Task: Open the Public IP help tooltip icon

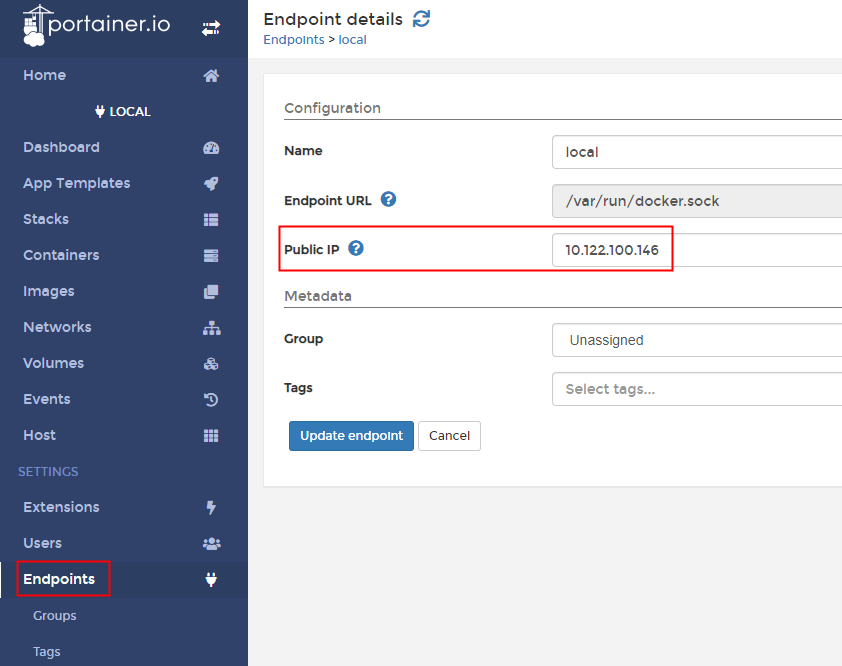Action: point(356,248)
